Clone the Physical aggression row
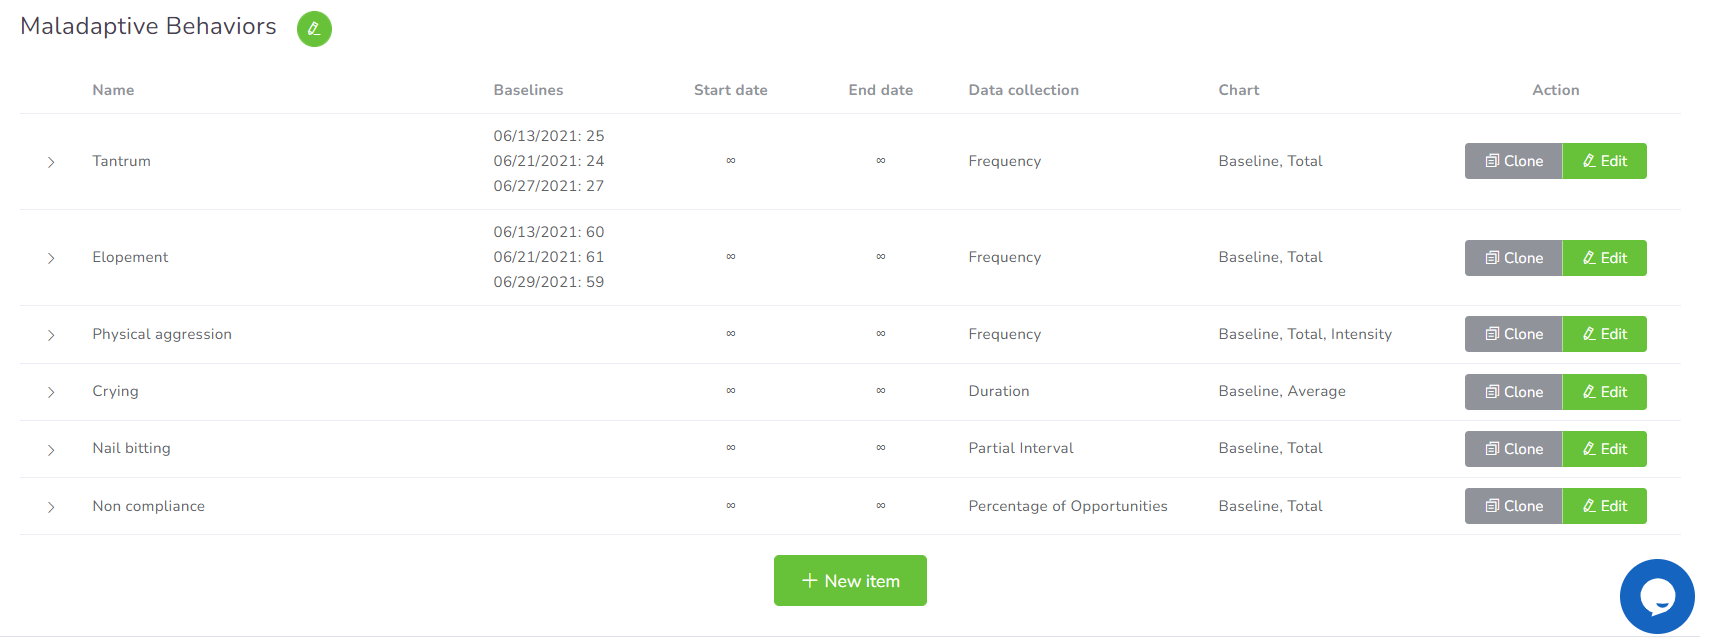This screenshot has width=1714, height=640. [1513, 334]
